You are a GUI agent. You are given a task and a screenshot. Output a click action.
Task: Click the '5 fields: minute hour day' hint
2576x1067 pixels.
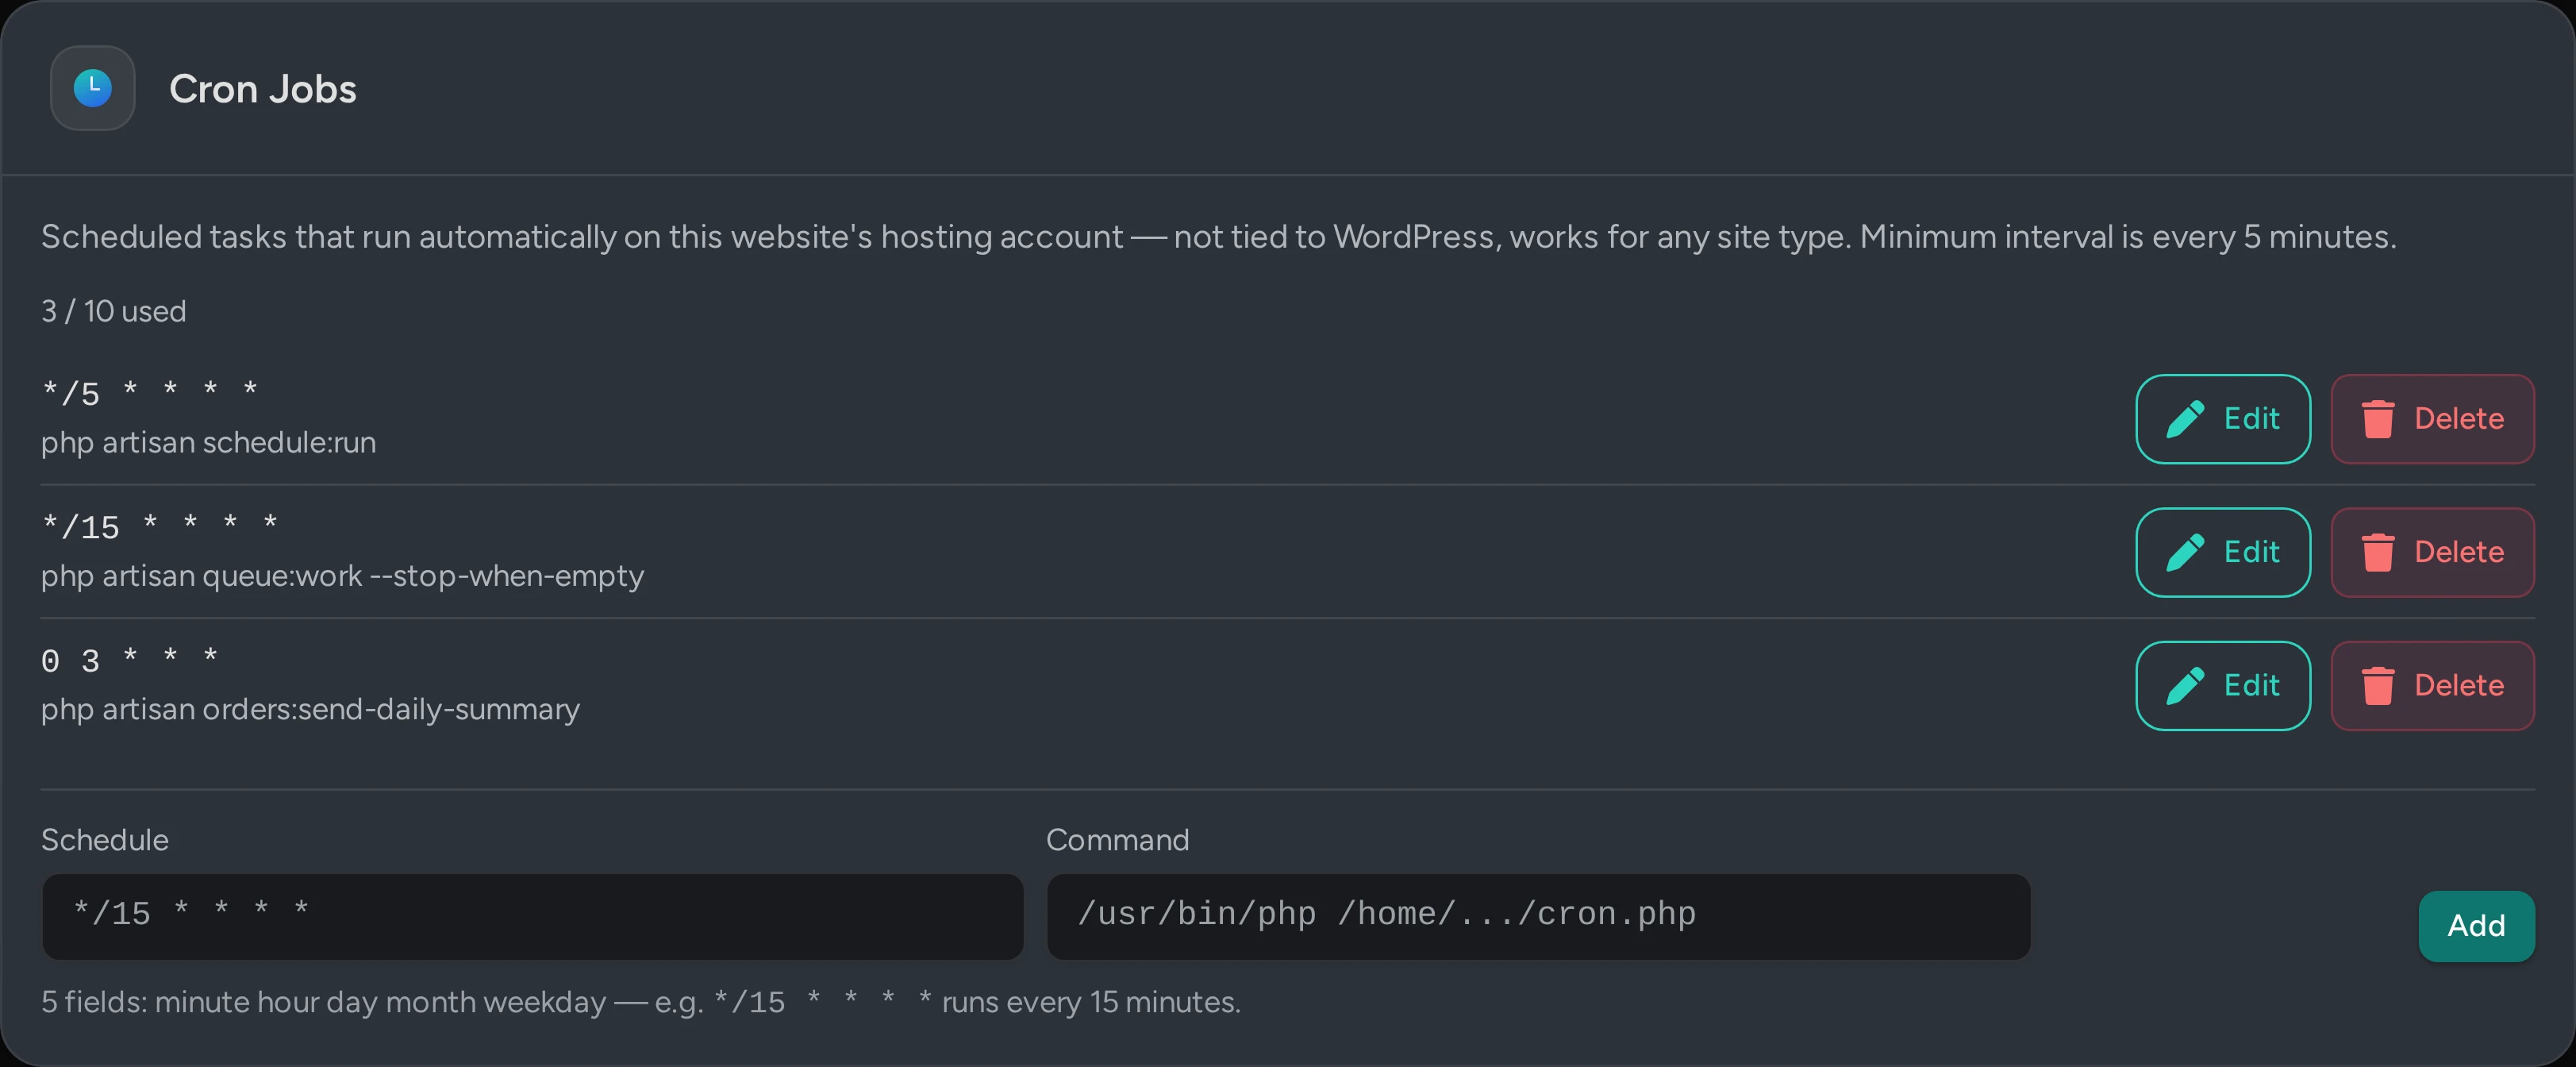coord(640,1002)
